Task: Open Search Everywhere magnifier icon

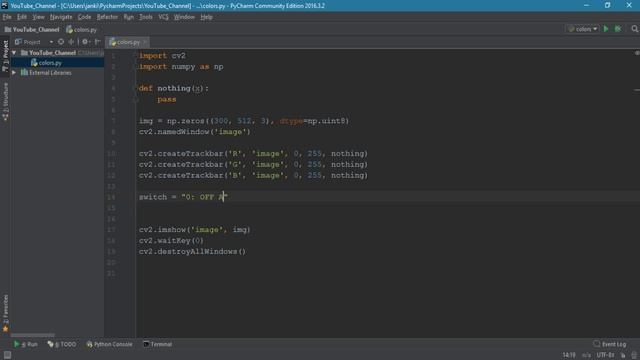Action: click(635, 29)
